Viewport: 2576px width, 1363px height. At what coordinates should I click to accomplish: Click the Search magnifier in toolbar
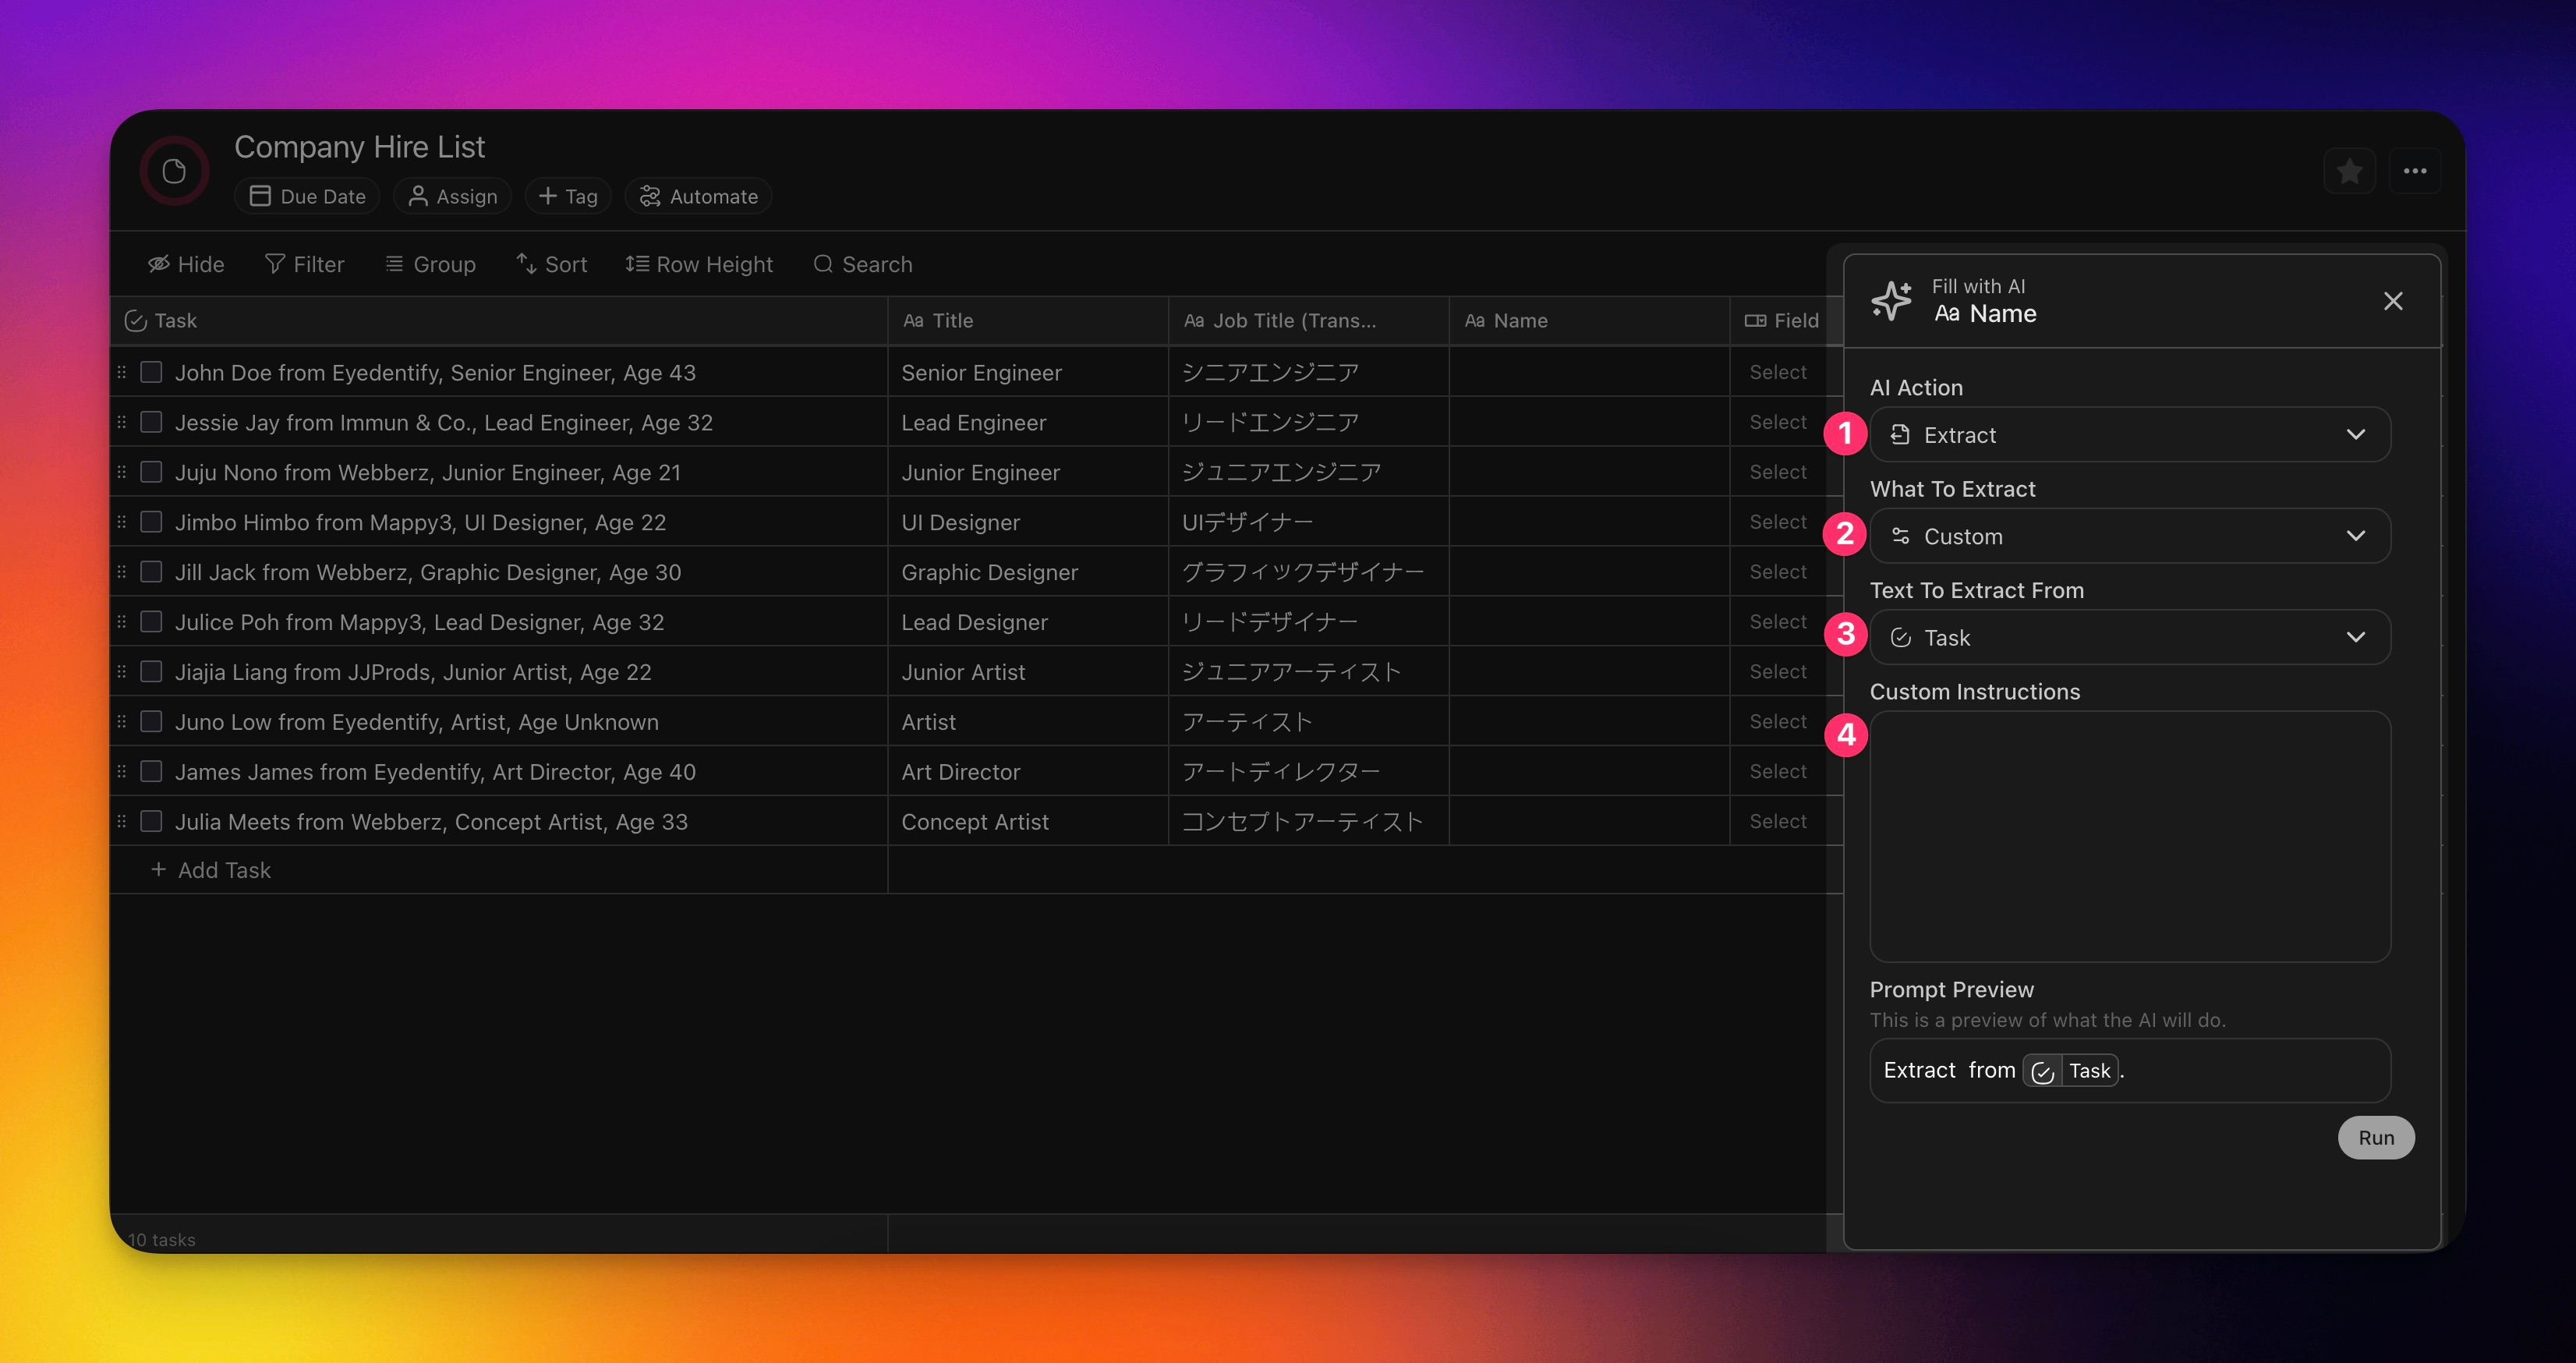[x=823, y=264]
